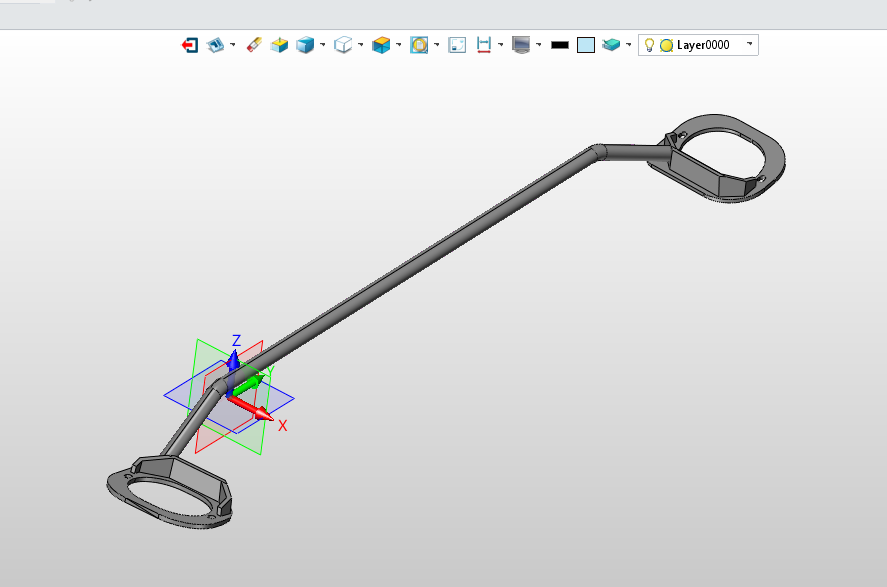Click the square-frame icon right of the zoom dropdown
This screenshot has height=587, width=887.
(x=457, y=45)
